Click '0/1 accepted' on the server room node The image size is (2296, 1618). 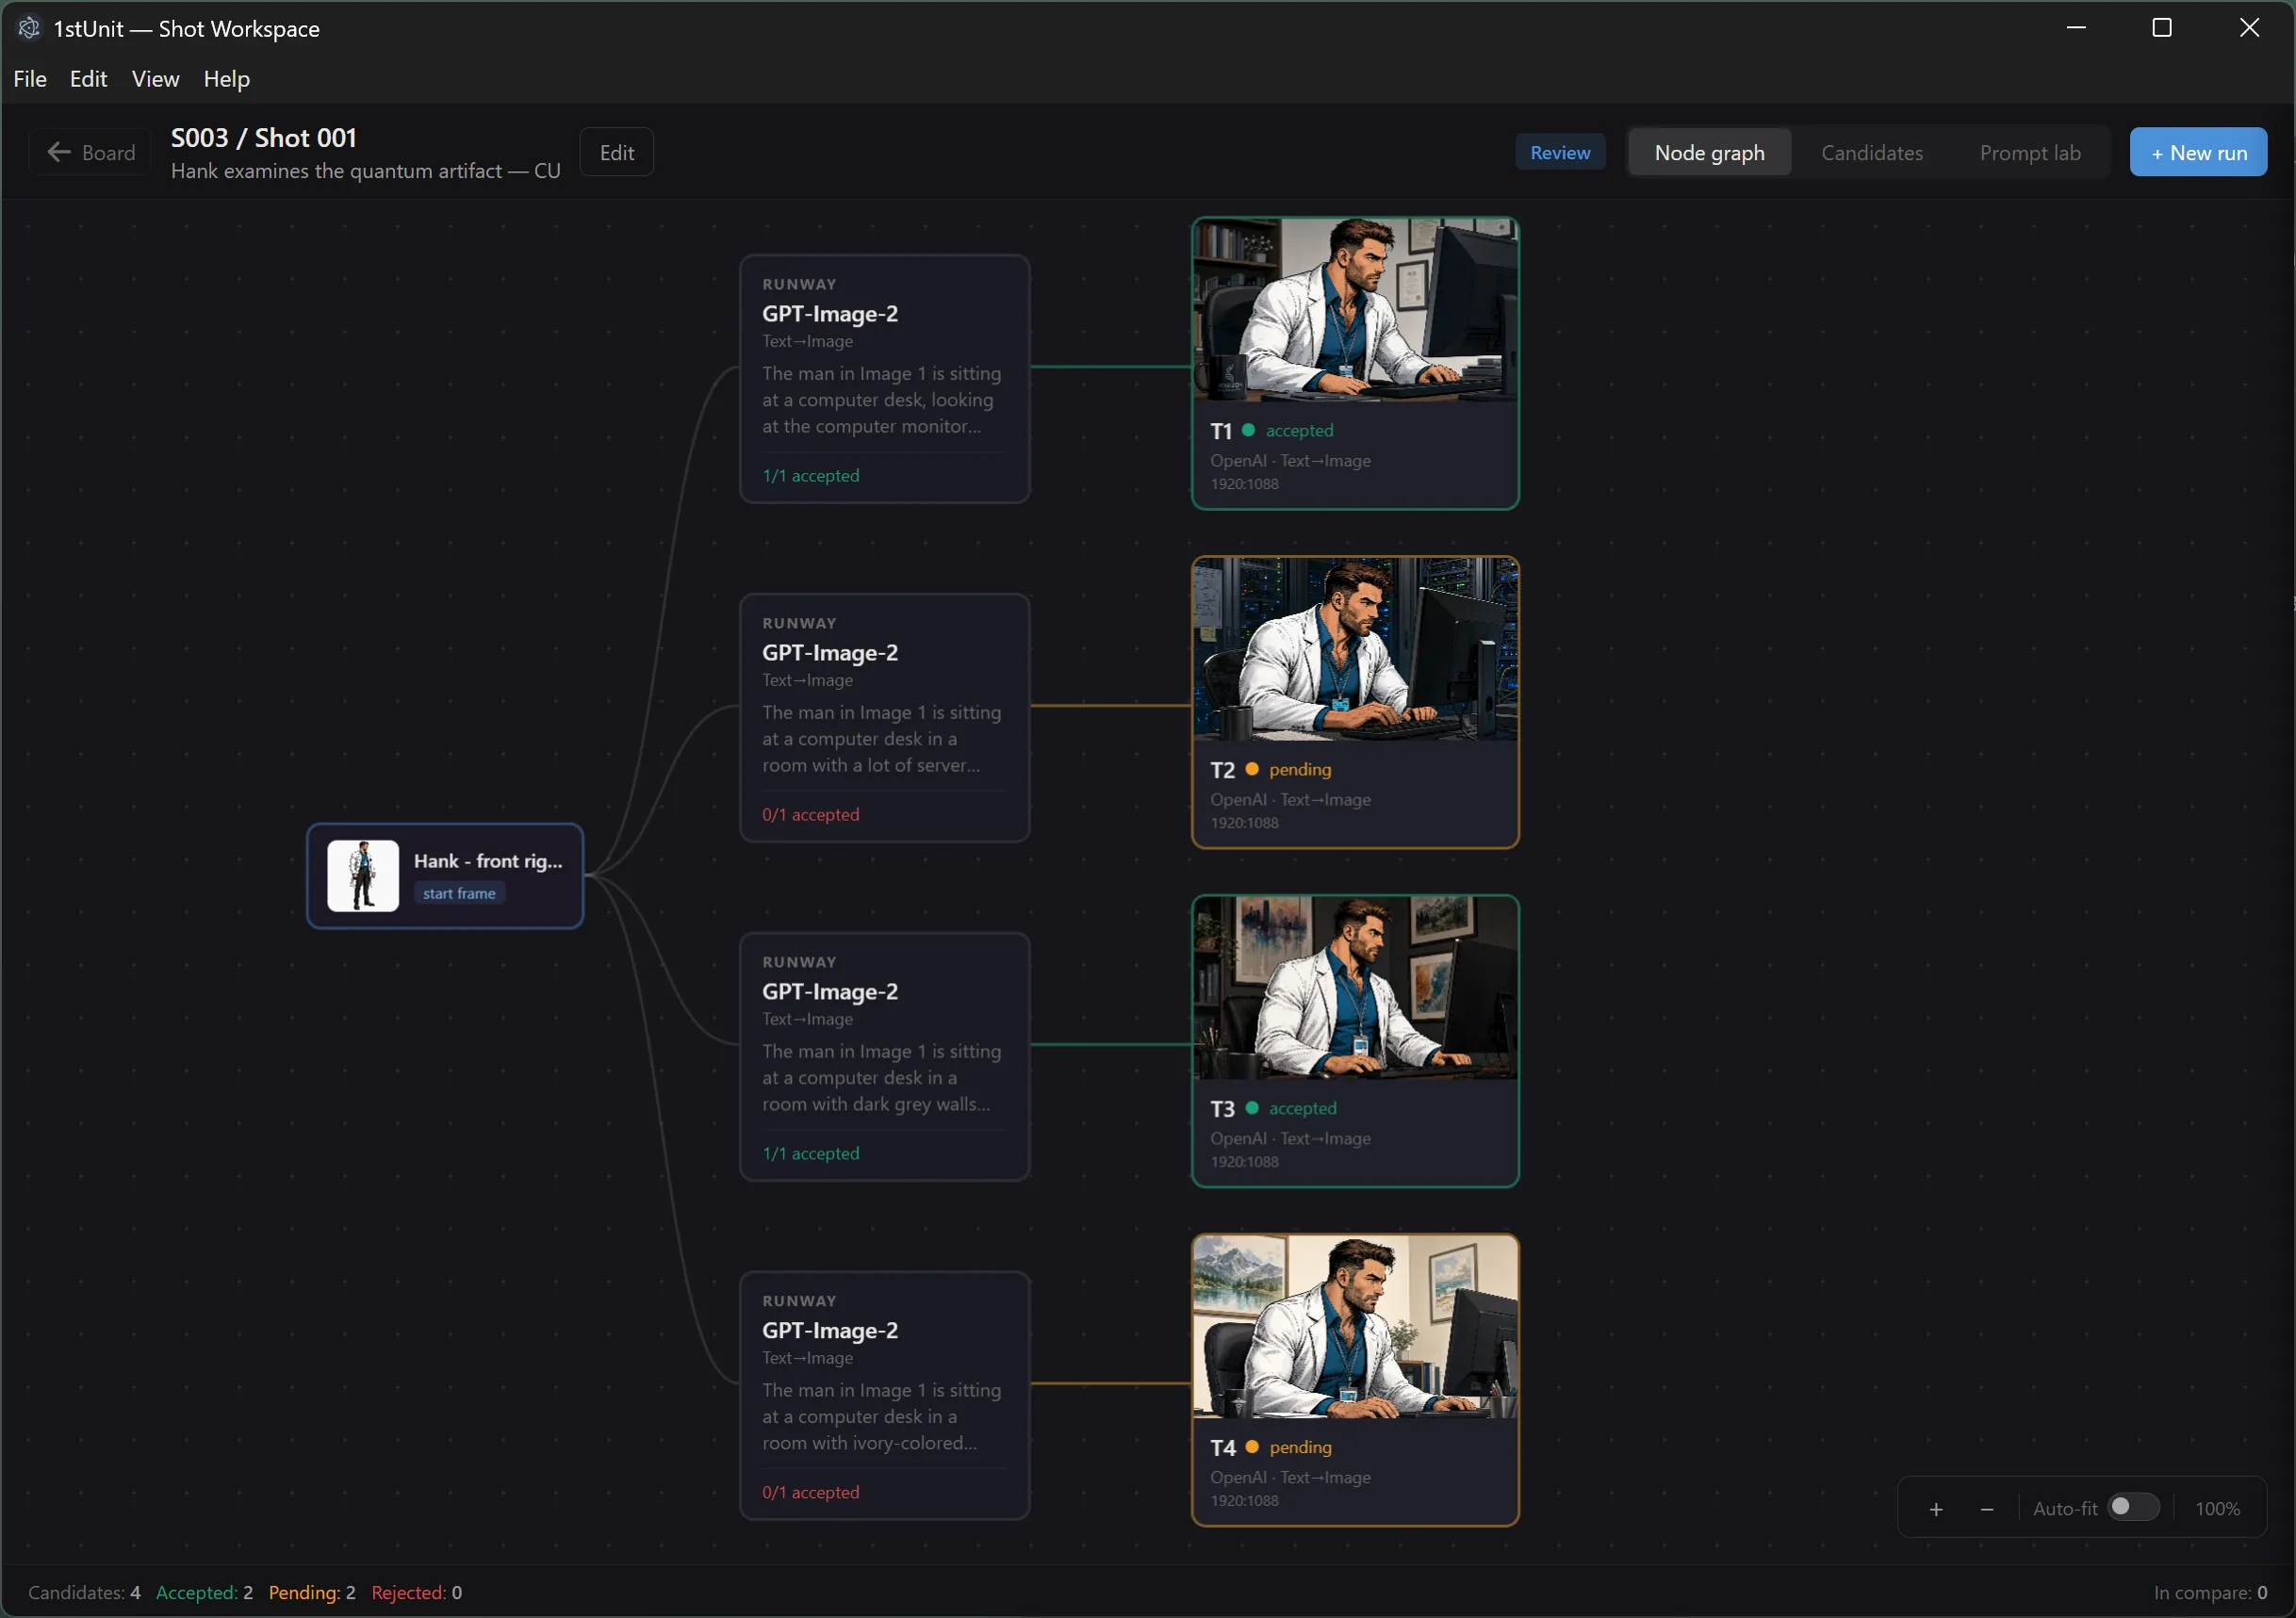(810, 815)
